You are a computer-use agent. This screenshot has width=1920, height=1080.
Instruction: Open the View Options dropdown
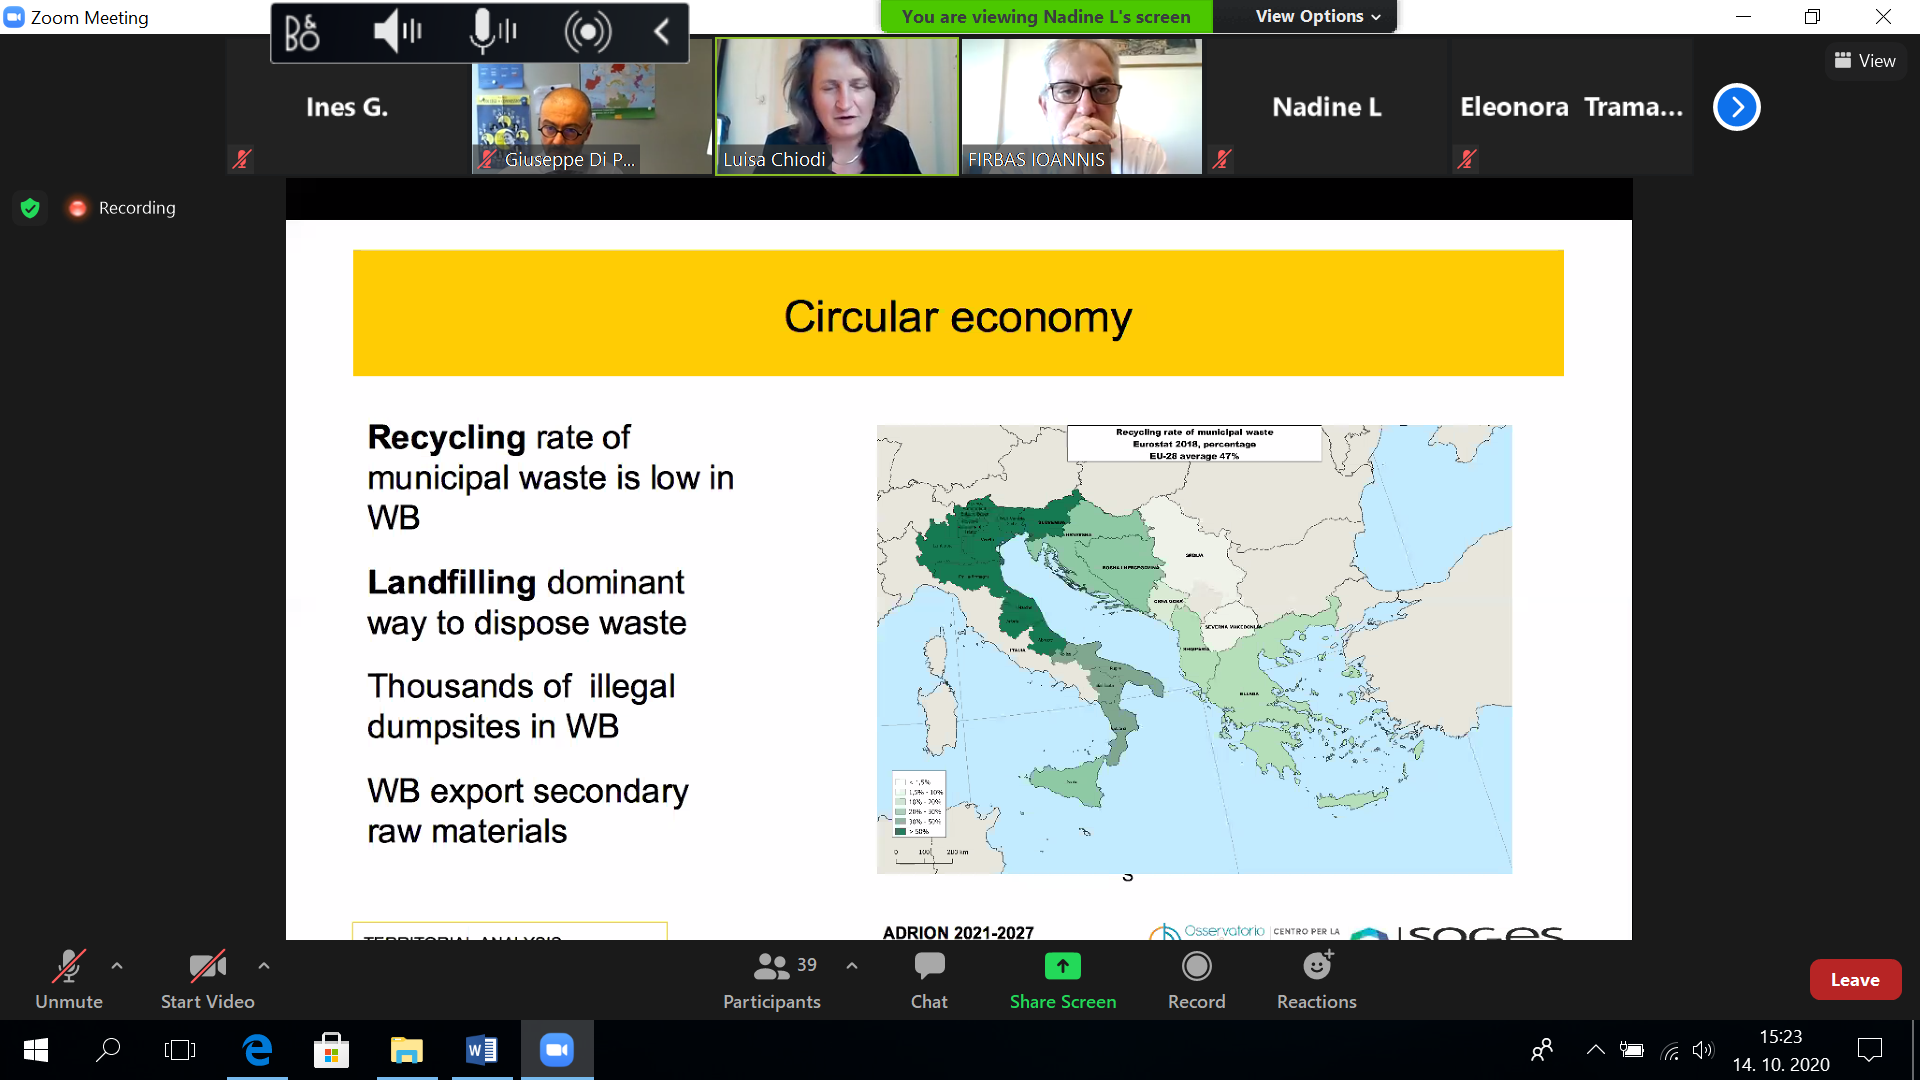pos(1316,16)
